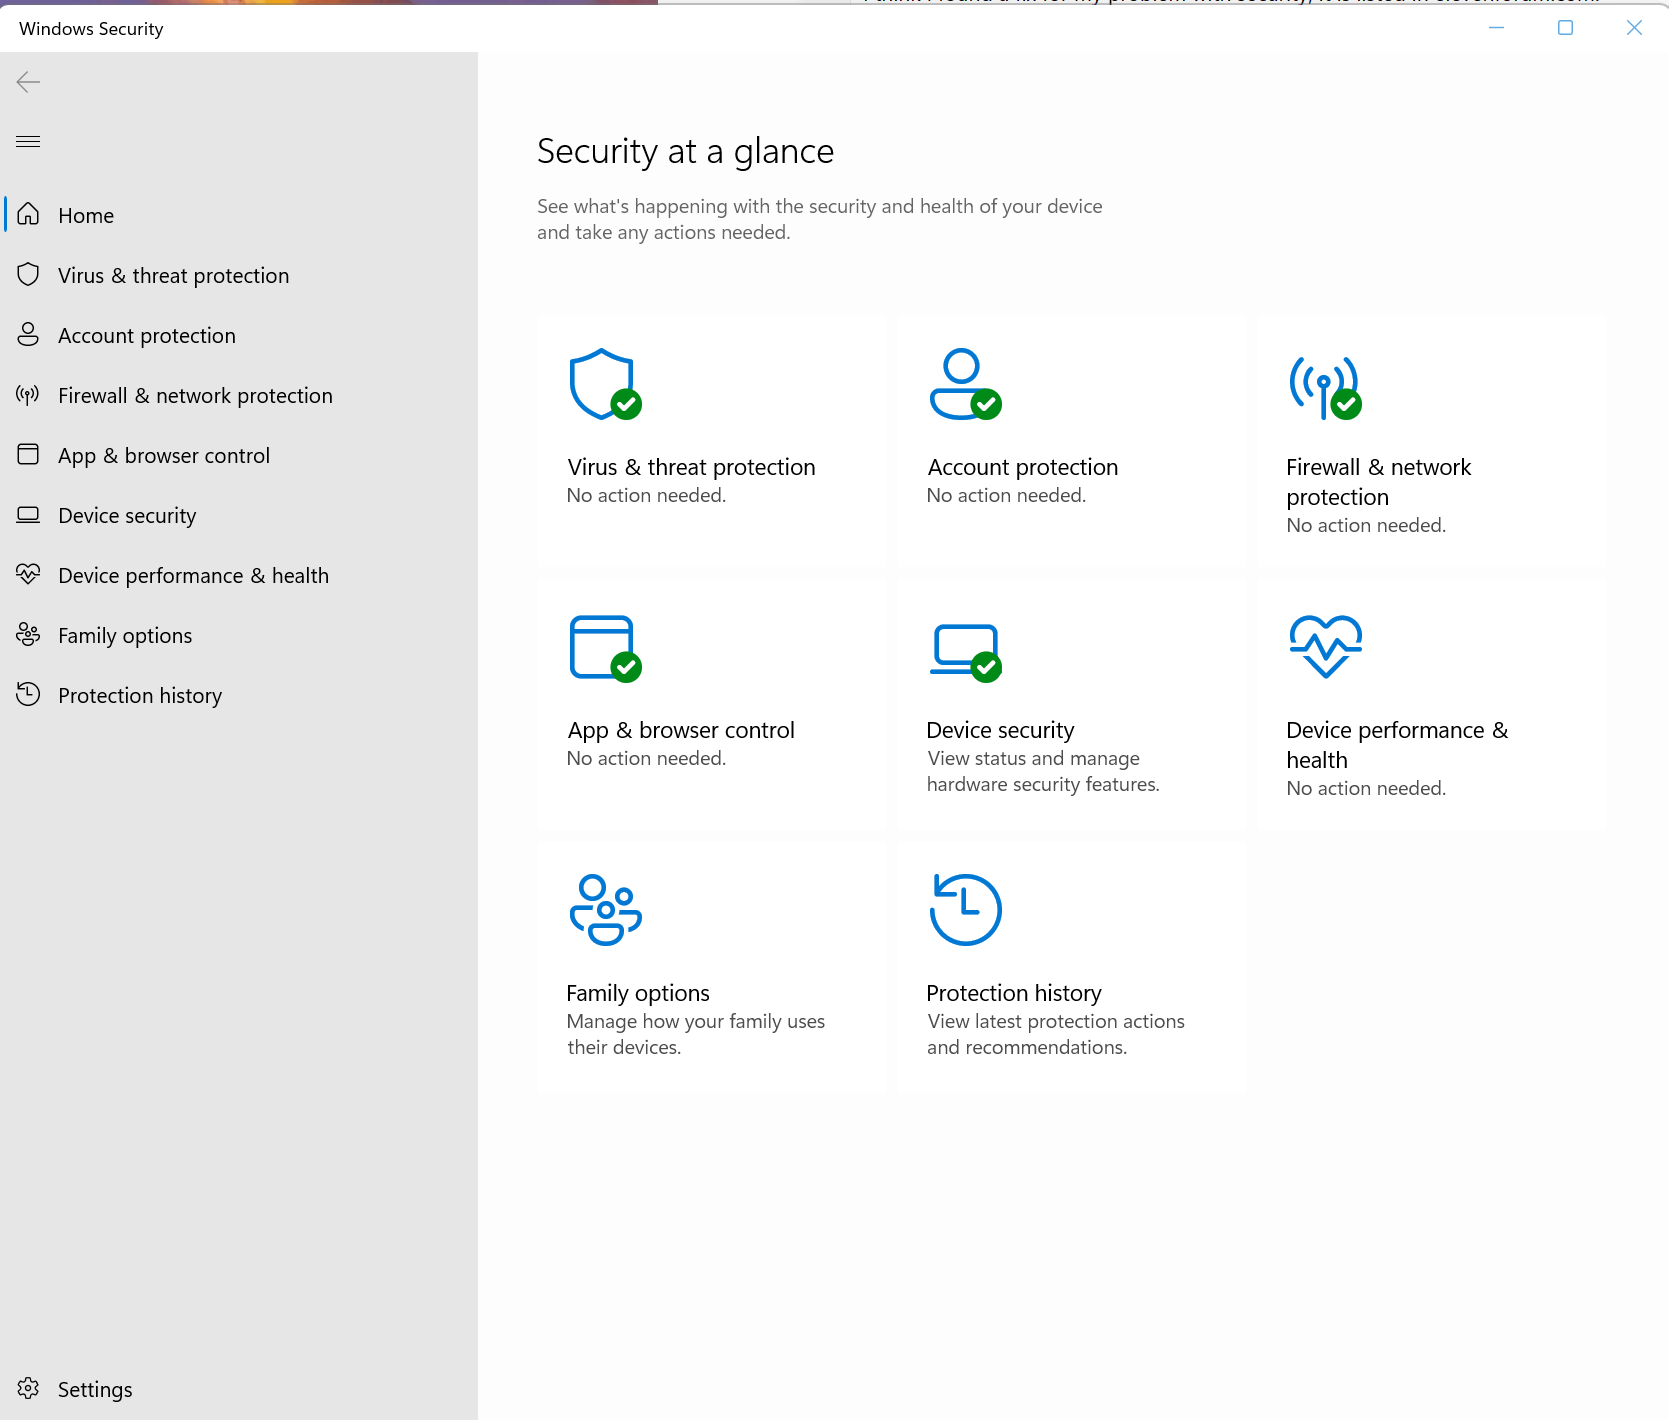Open the Virus & threat protection card title
Image resolution: width=1669 pixels, height=1420 pixels.
click(x=691, y=467)
